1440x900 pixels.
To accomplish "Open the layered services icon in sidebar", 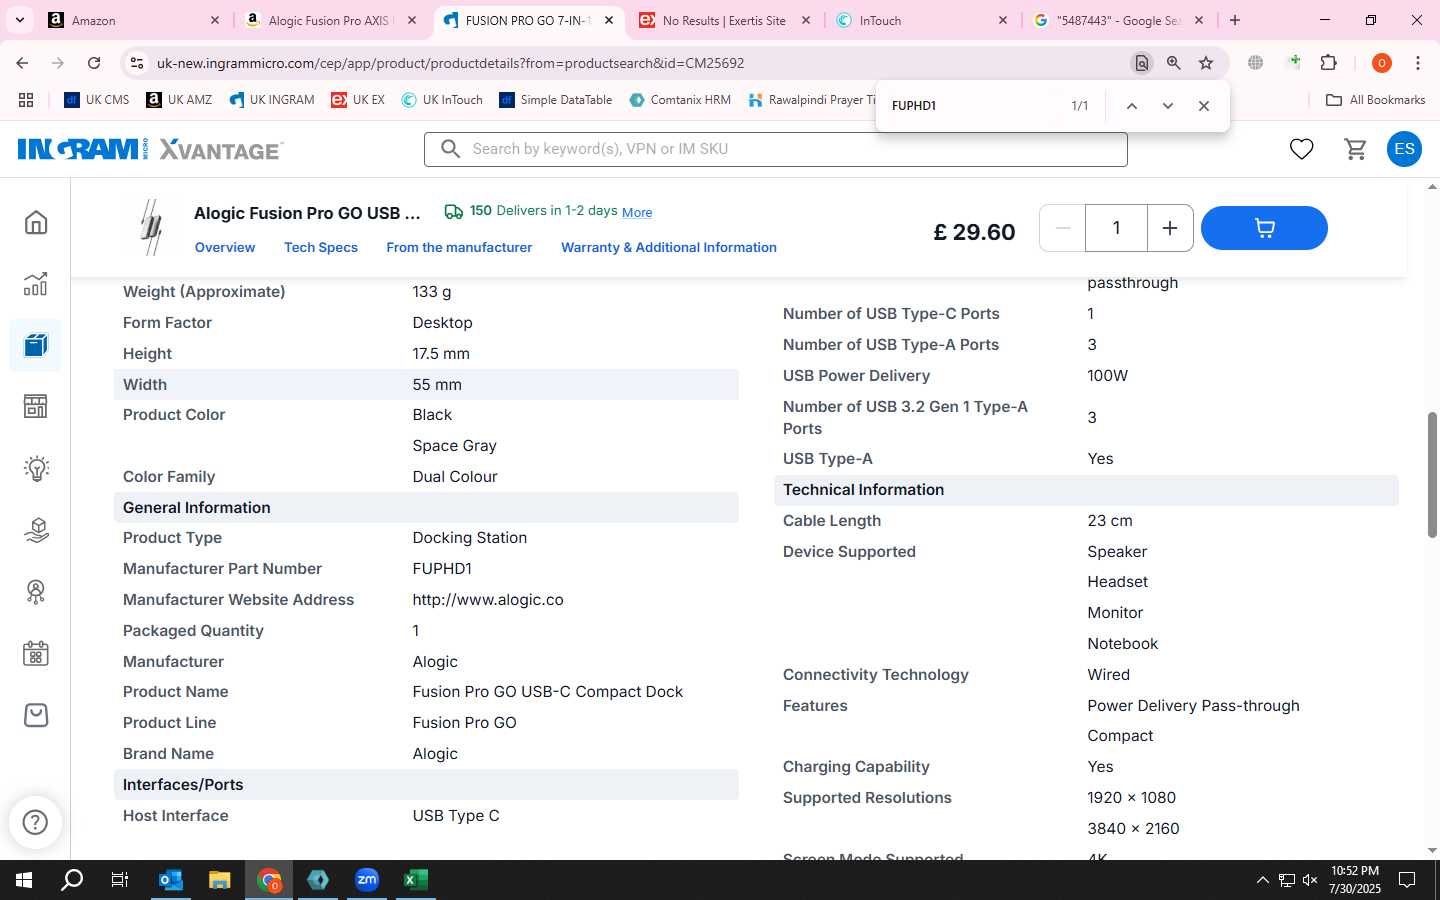I will tap(36, 530).
